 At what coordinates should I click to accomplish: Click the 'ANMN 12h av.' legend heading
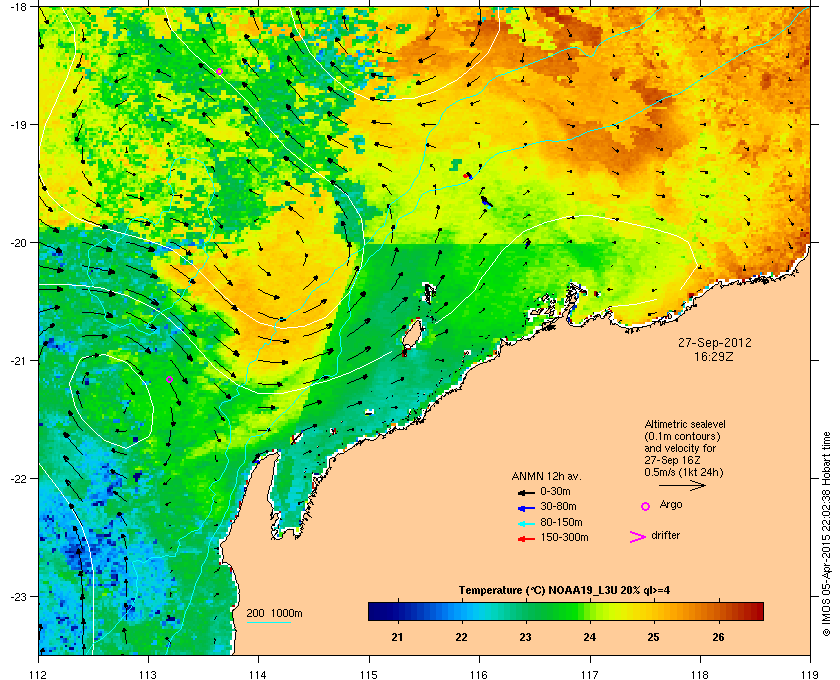coord(546,476)
